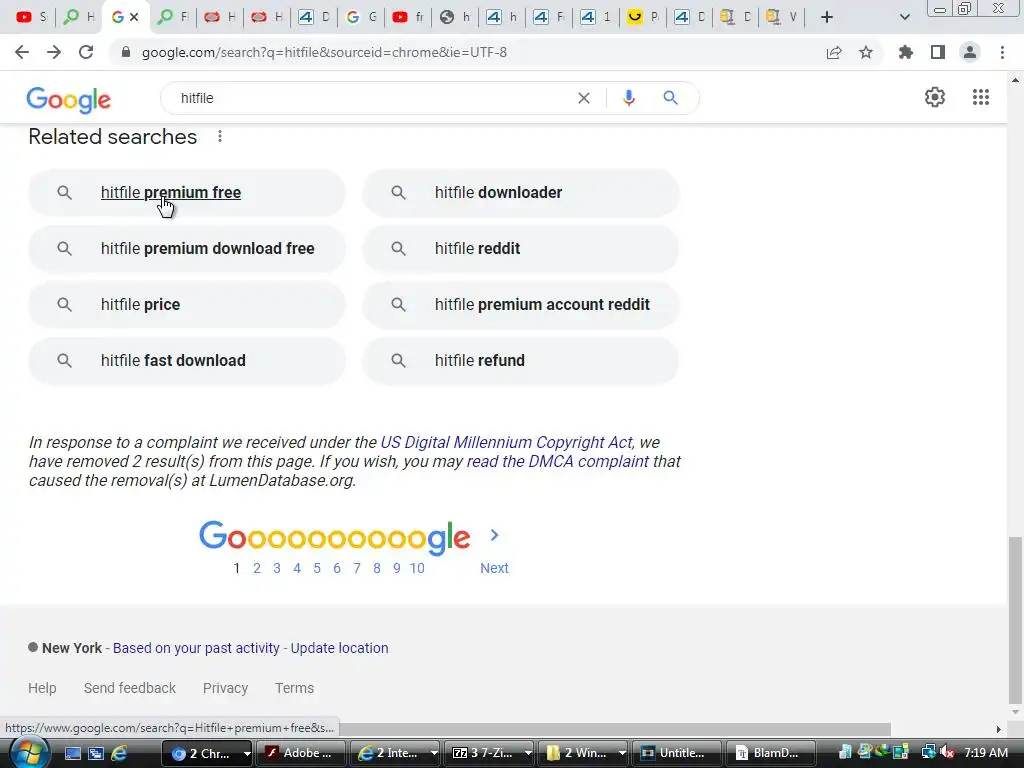
Task: Expand the tab search dropdown arrow
Action: click(x=904, y=17)
